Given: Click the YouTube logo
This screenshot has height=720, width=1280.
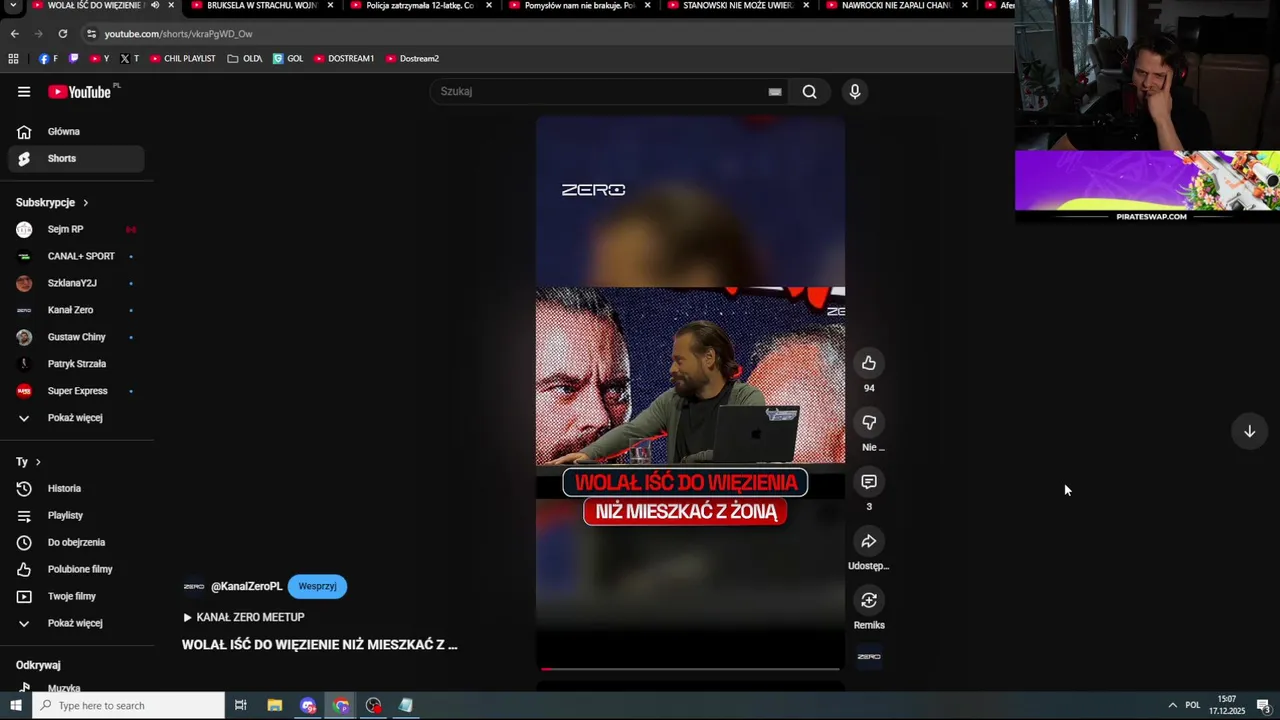Looking at the screenshot, I should 79,92.
